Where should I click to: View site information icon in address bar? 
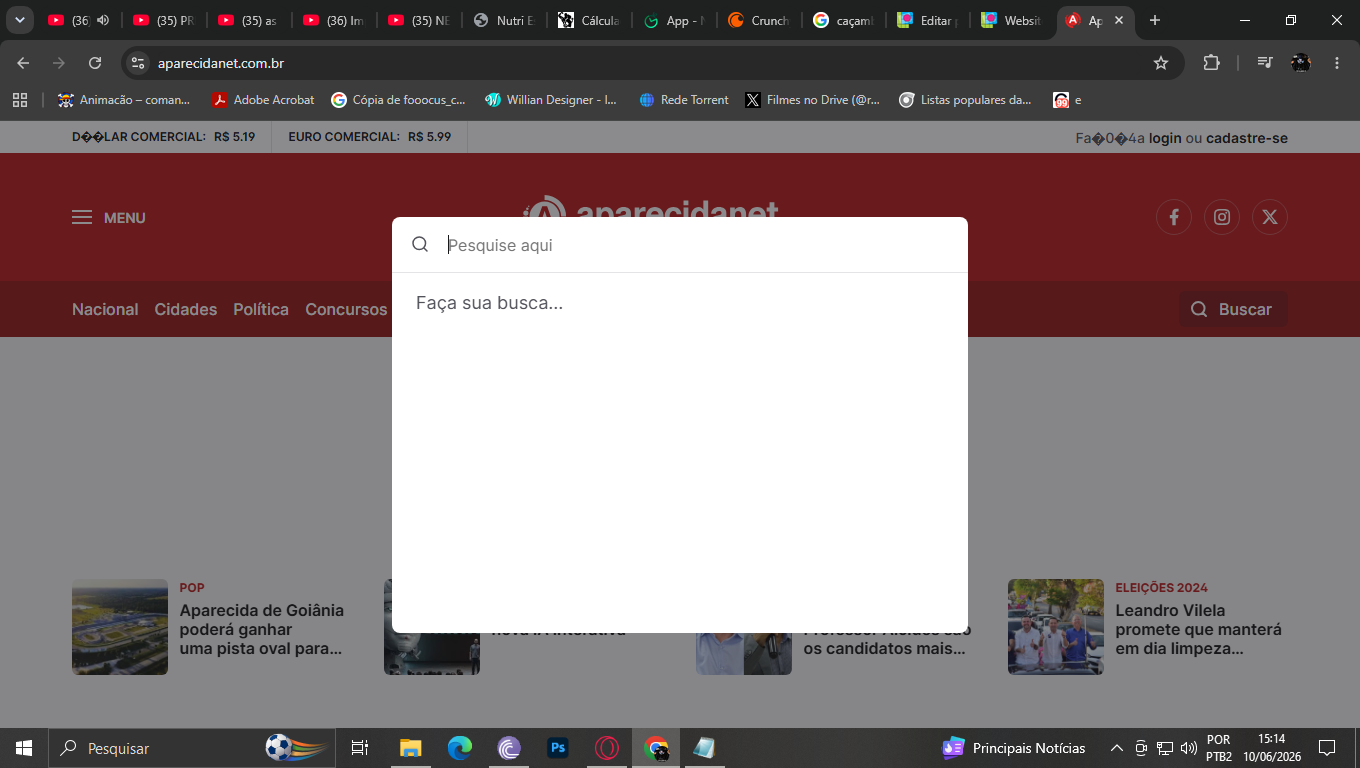tap(138, 63)
